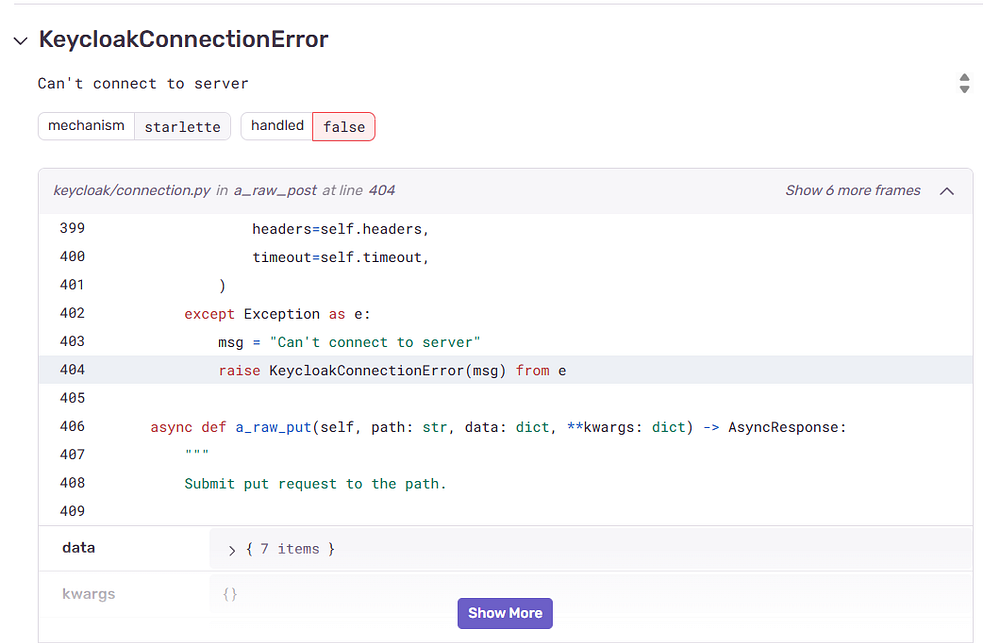Select code line 403 msg assignment
The width and height of the screenshot is (1000, 643).
click(506, 341)
